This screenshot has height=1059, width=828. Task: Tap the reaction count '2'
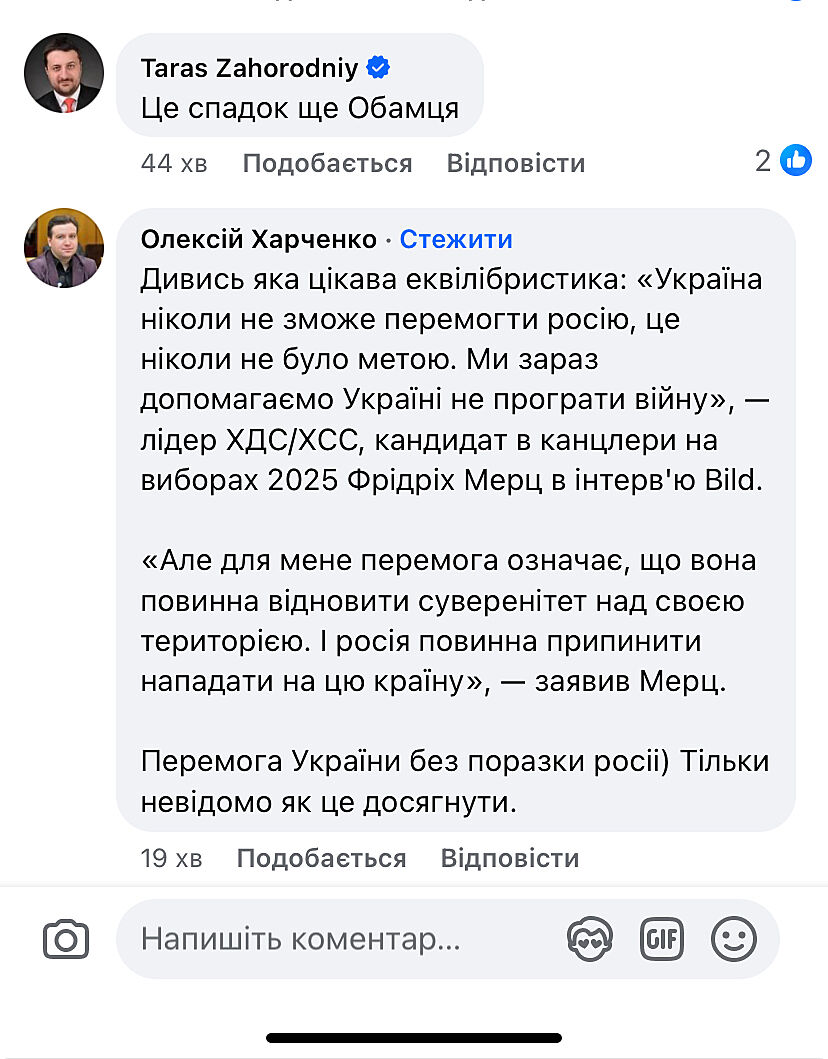click(x=763, y=161)
